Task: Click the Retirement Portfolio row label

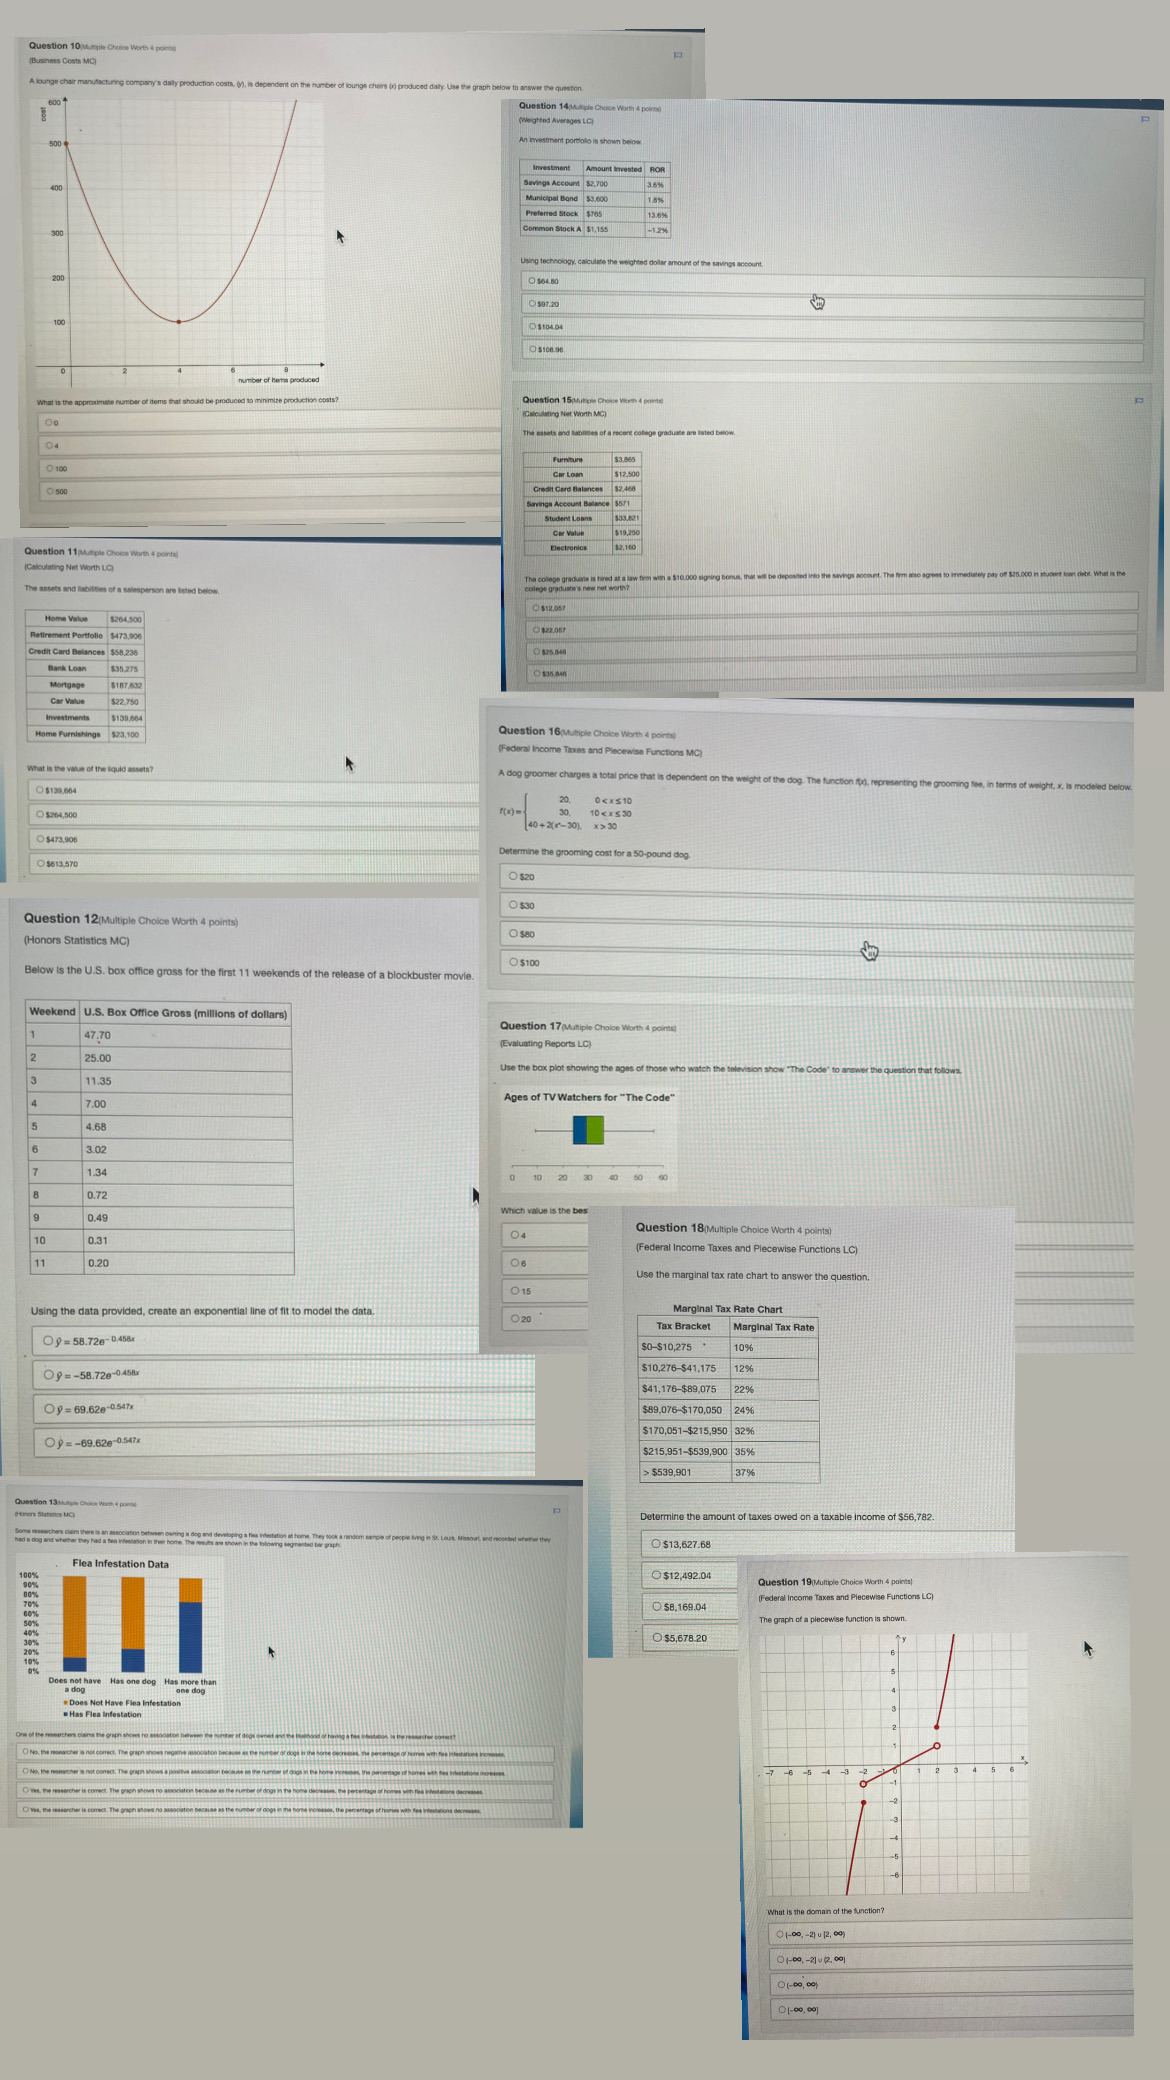Action: pyautogui.click(x=66, y=635)
